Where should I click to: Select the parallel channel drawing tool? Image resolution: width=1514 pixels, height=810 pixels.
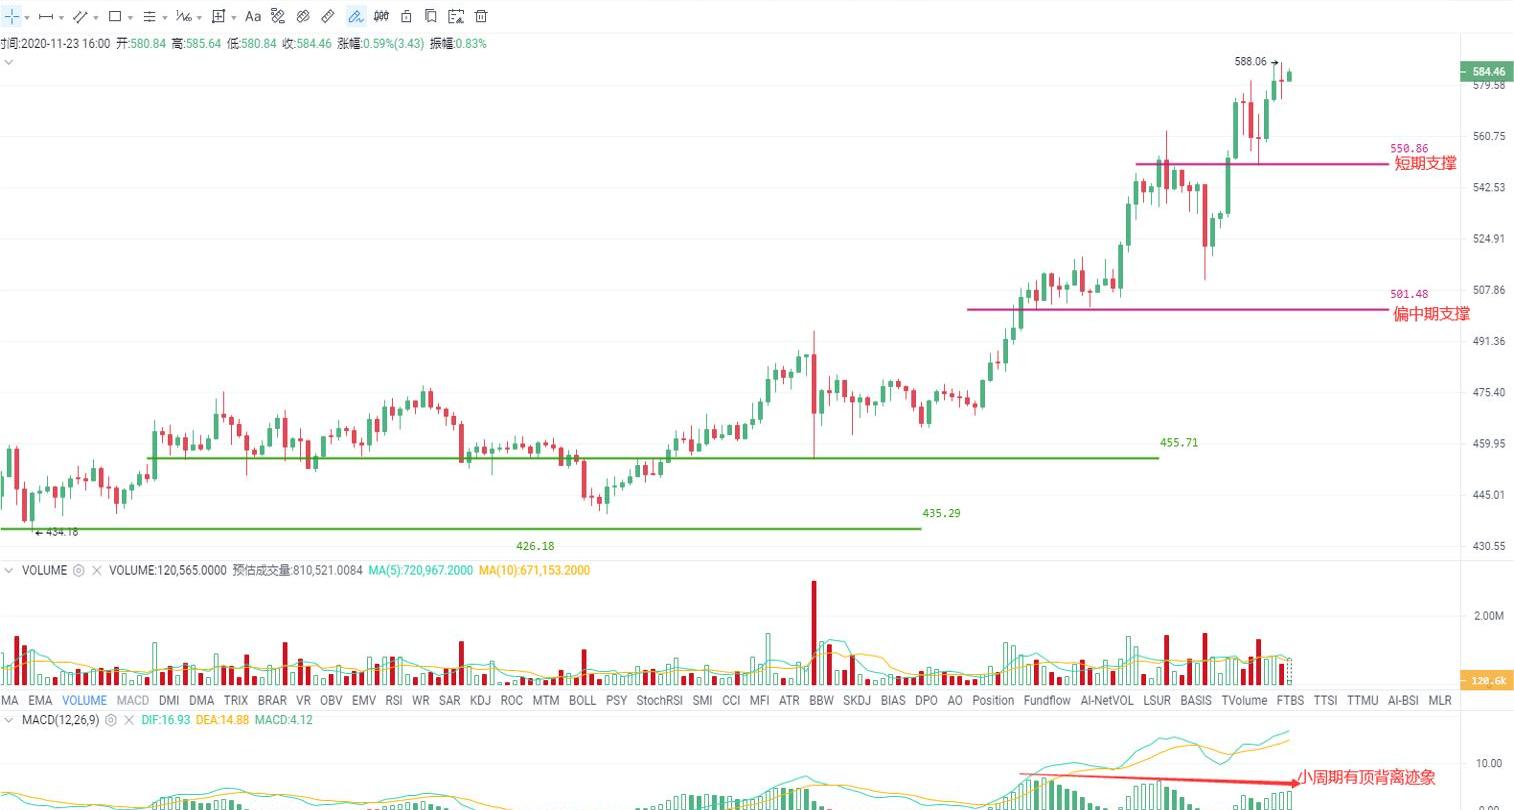(81, 16)
